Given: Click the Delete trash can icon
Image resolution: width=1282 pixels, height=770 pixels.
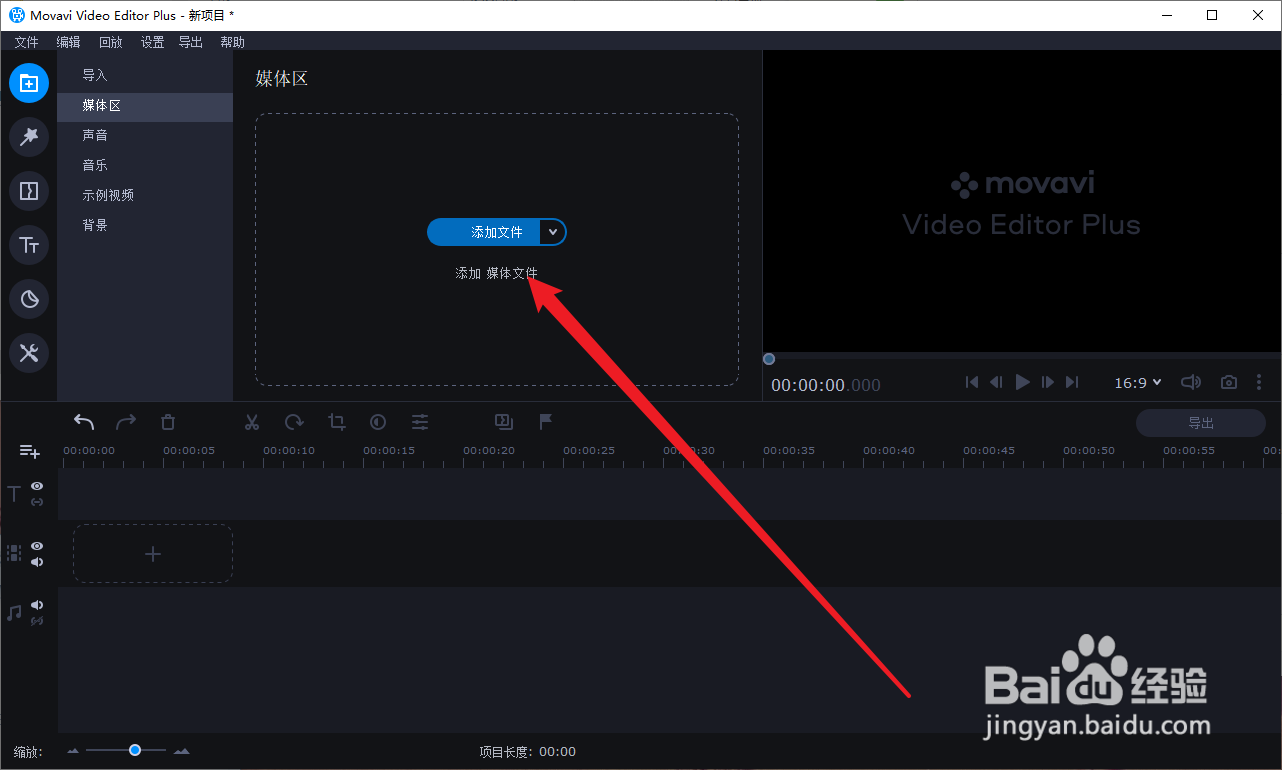Looking at the screenshot, I should point(168,422).
